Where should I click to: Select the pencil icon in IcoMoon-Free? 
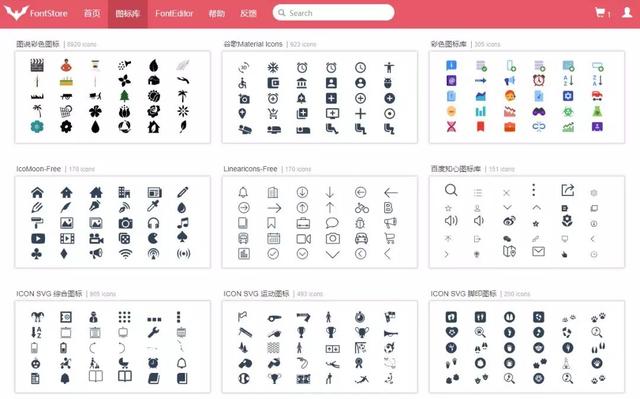click(x=182, y=192)
